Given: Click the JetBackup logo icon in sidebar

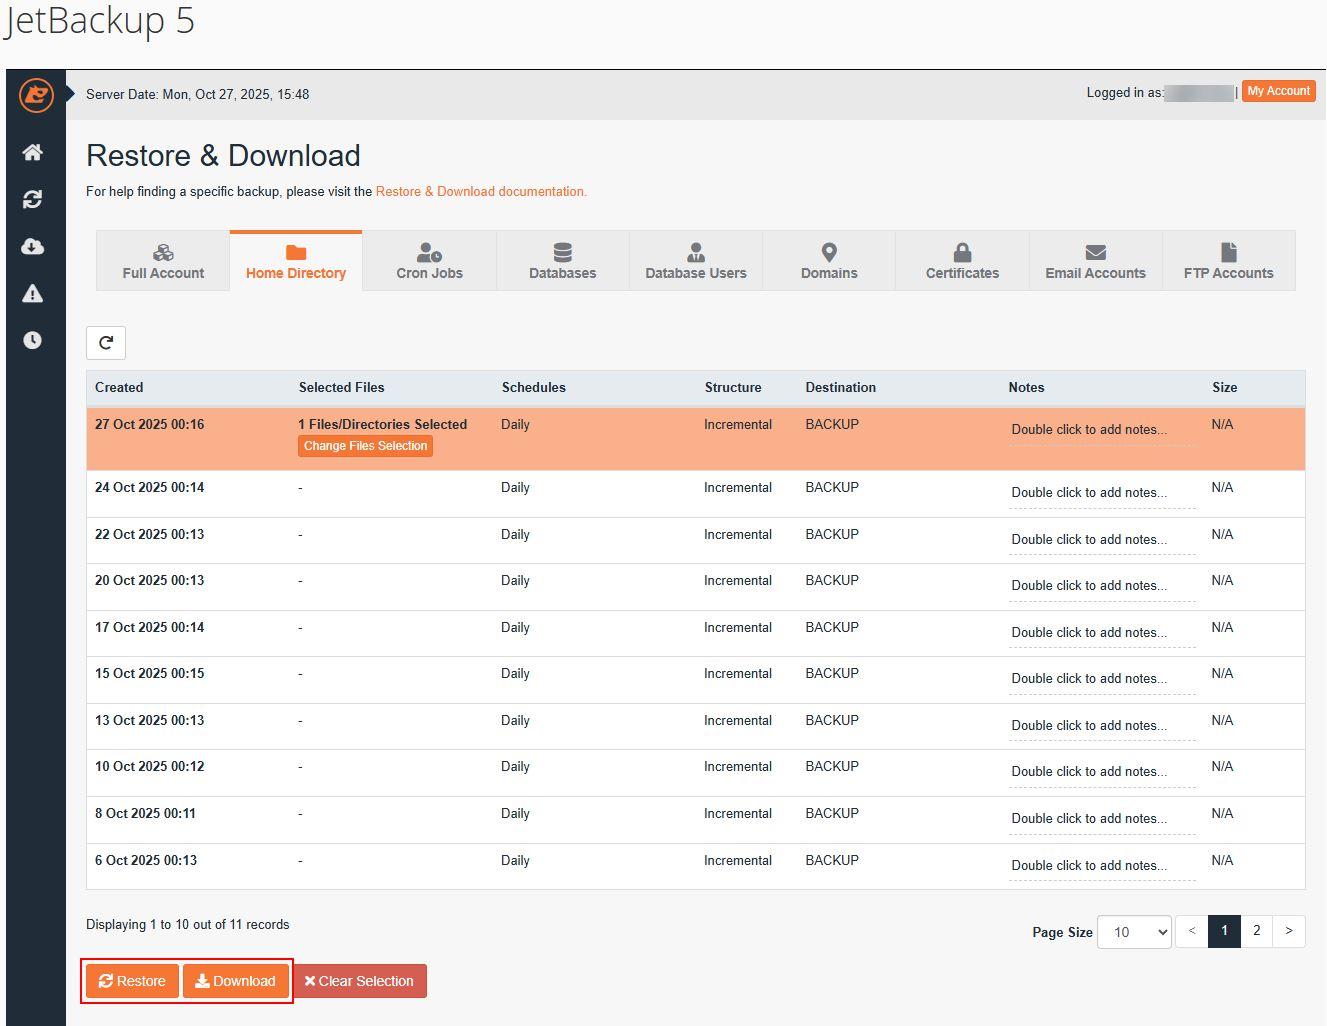Looking at the screenshot, I should click(x=36, y=96).
